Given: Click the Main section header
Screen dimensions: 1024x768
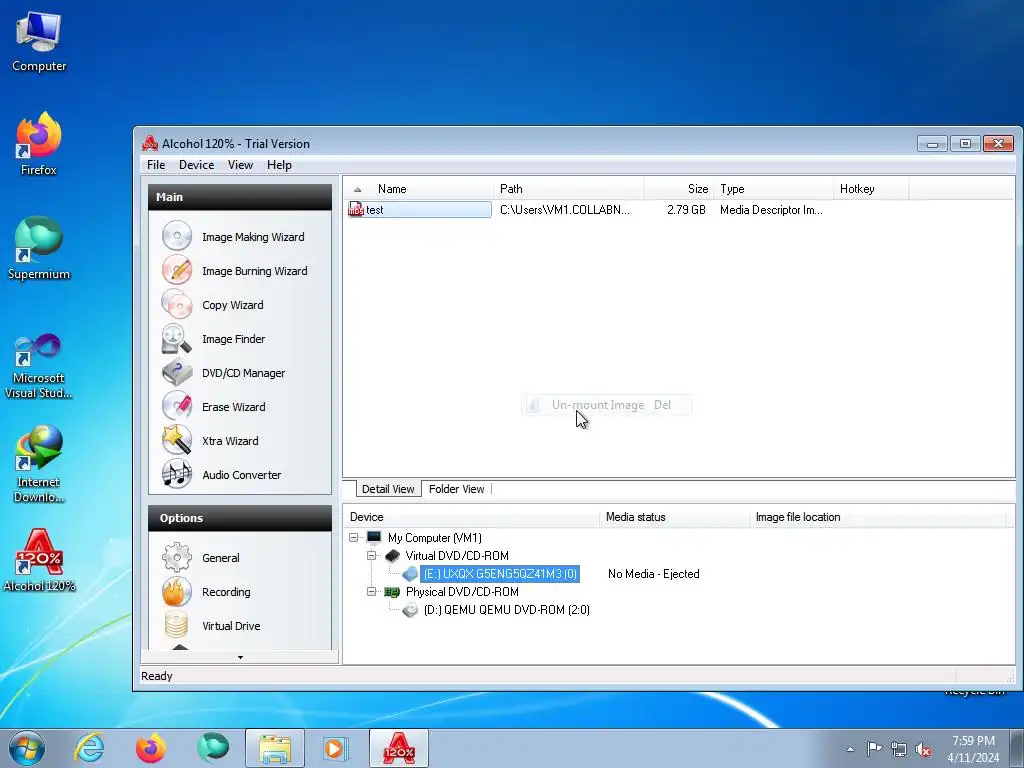Looking at the screenshot, I should pos(240,197).
